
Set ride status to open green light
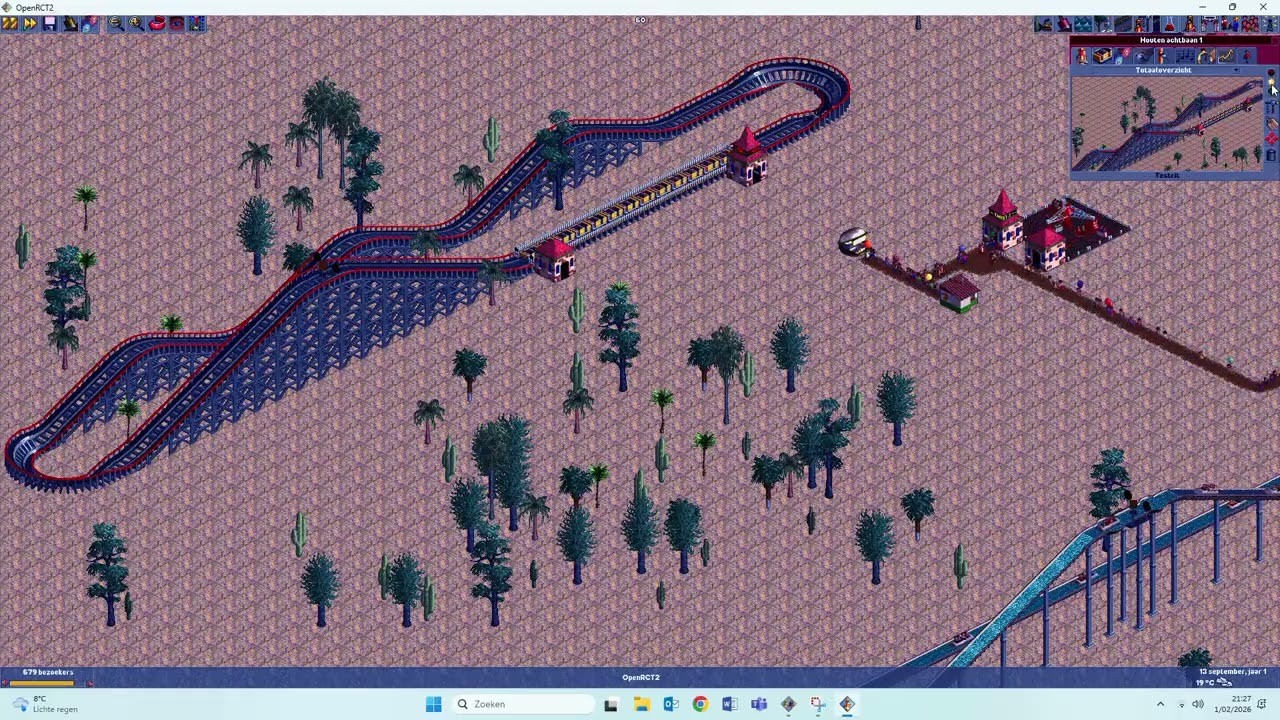pos(1271,91)
